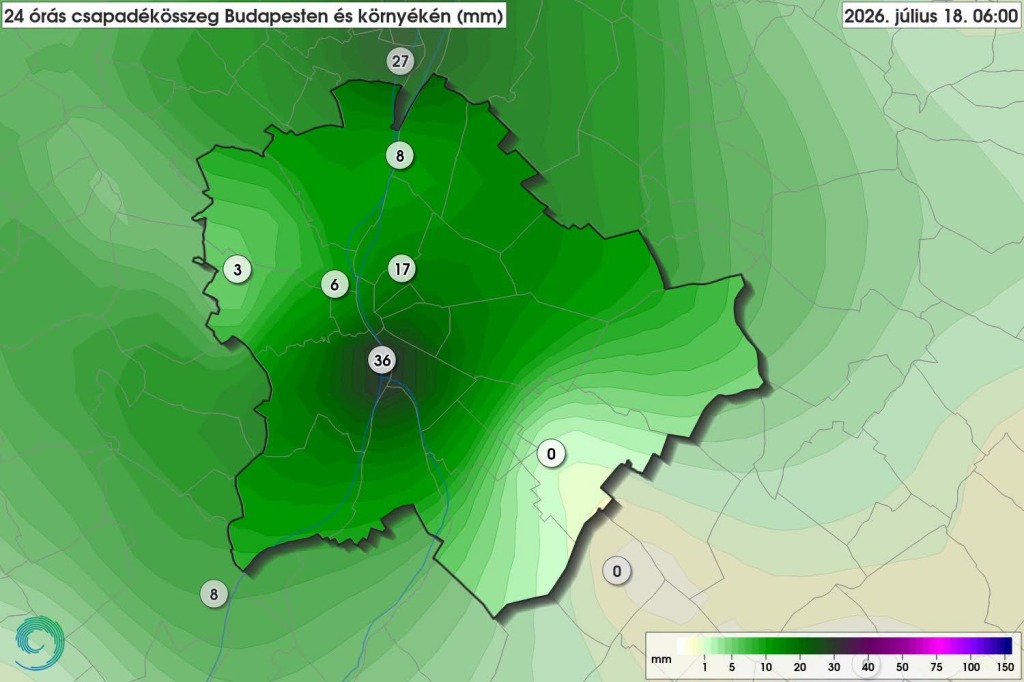Click the mm unit label on legend
The height and width of the screenshot is (682, 1024).
[x=661, y=659]
